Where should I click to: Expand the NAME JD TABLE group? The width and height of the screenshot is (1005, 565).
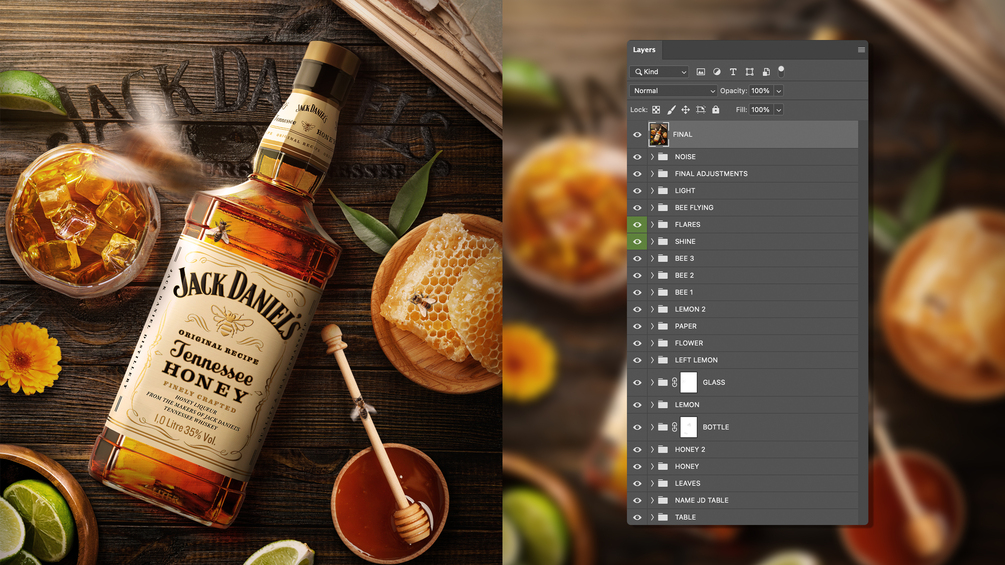[x=652, y=500]
